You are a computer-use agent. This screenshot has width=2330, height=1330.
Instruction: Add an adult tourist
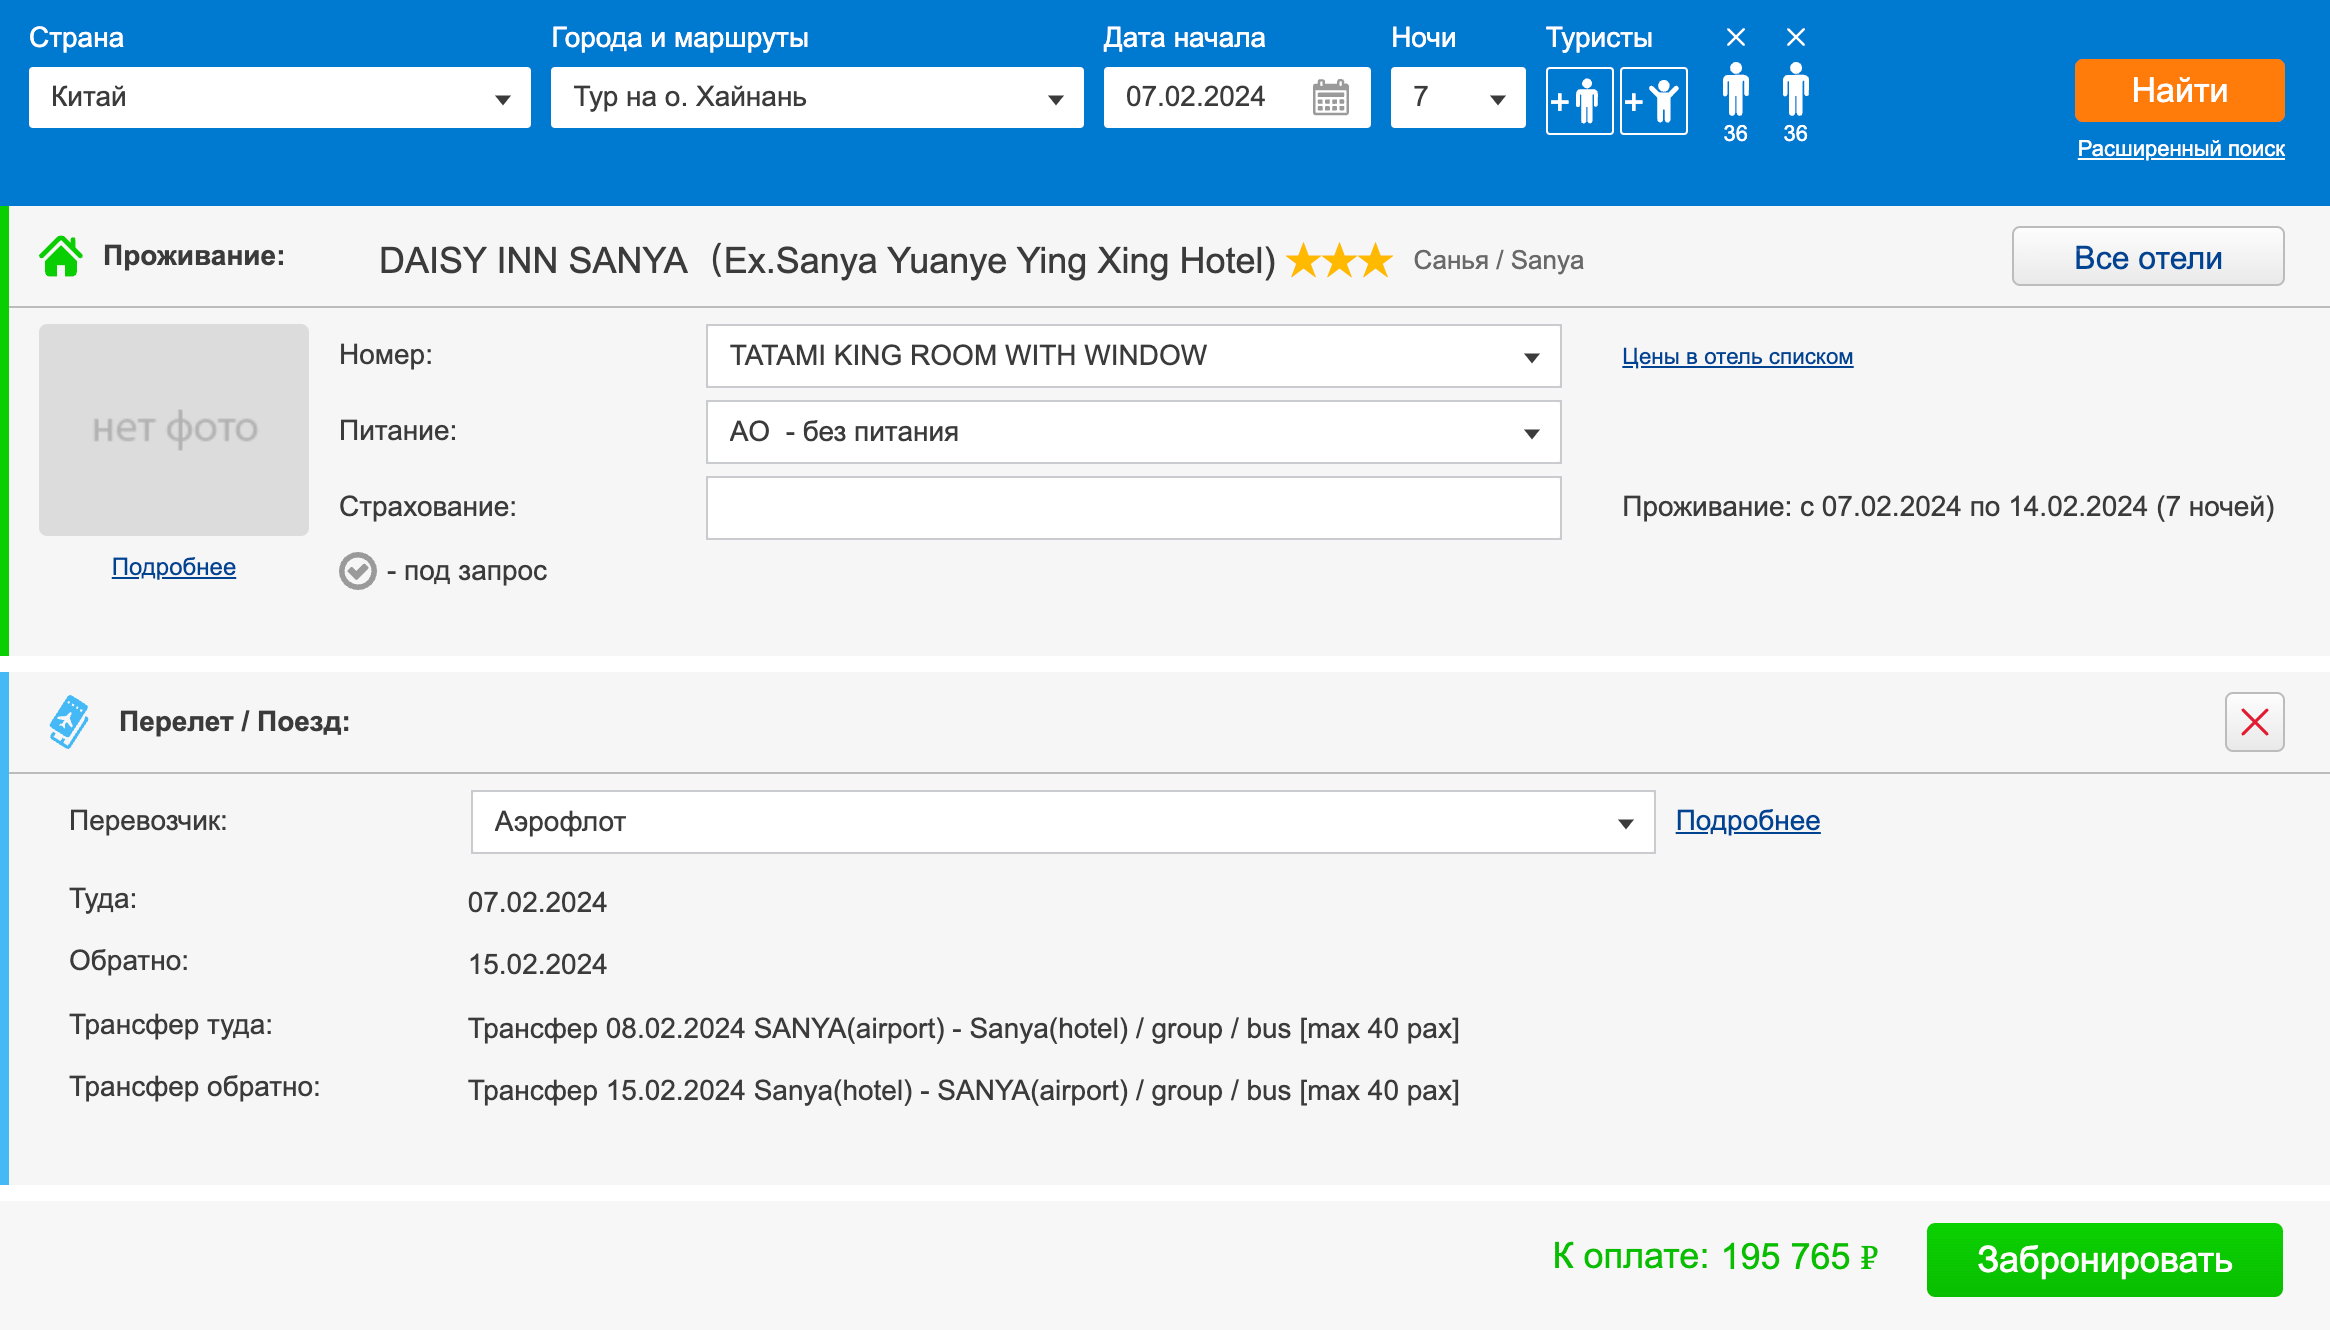tap(1579, 101)
